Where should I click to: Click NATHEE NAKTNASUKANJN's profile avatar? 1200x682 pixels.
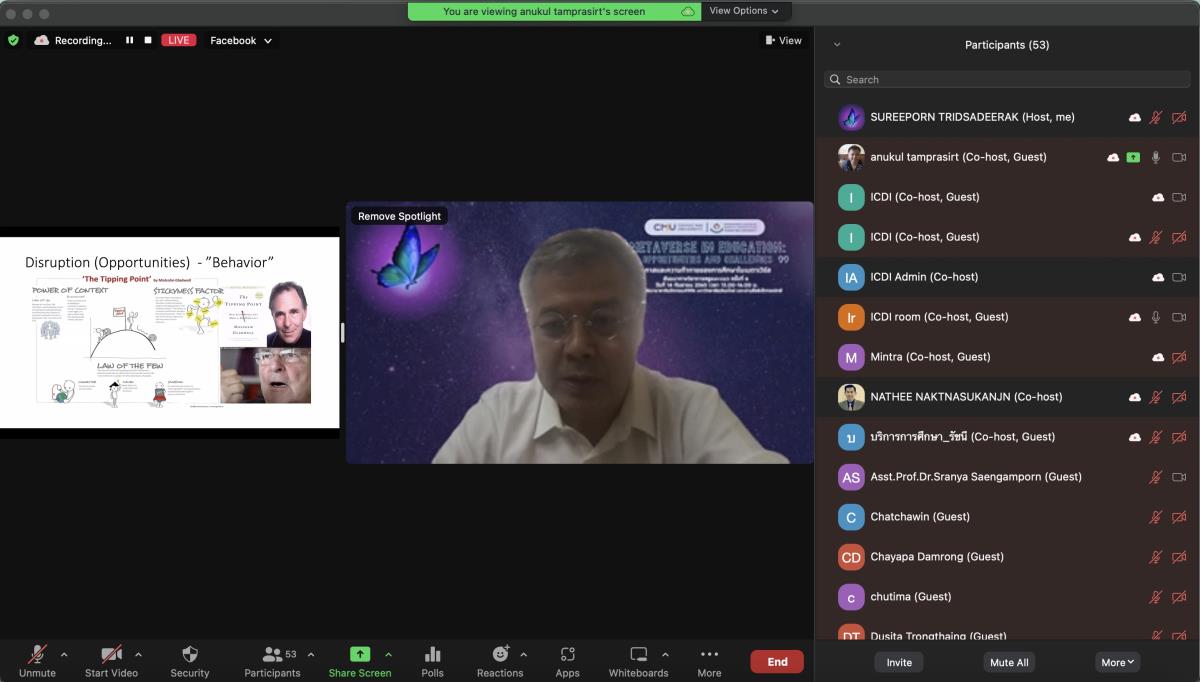pyautogui.click(x=851, y=397)
